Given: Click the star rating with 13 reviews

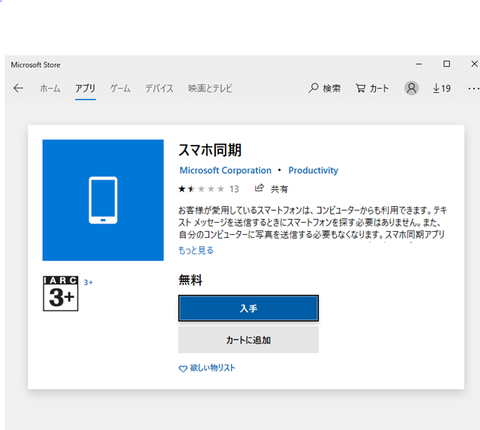Looking at the screenshot, I should (209, 189).
